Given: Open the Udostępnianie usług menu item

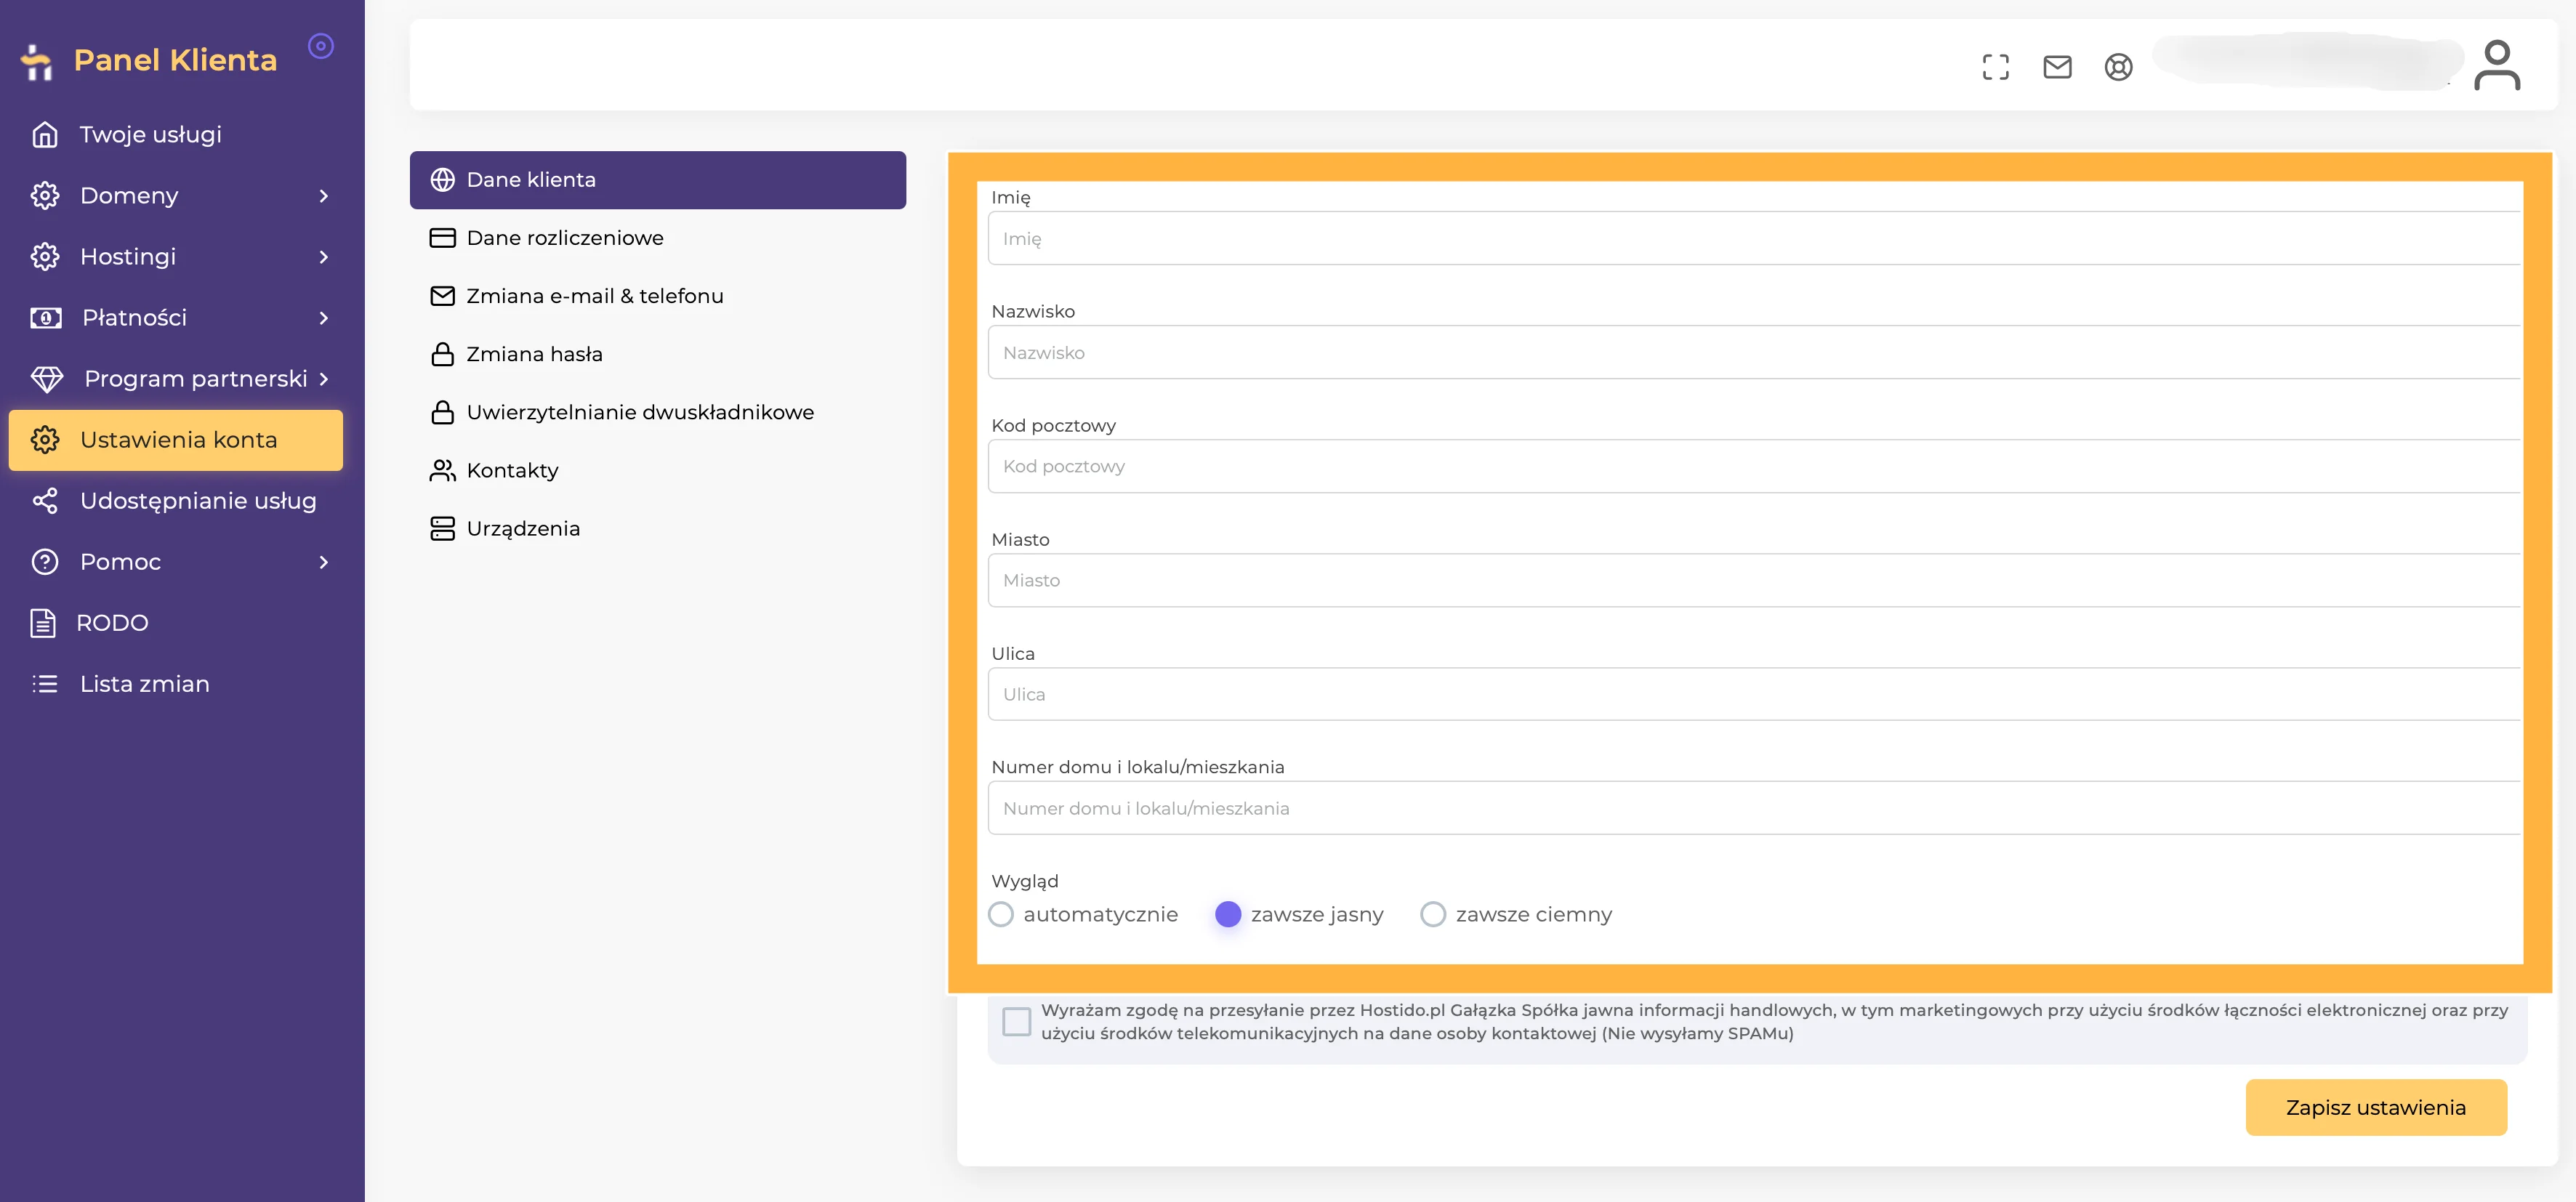Looking at the screenshot, I should (176, 501).
